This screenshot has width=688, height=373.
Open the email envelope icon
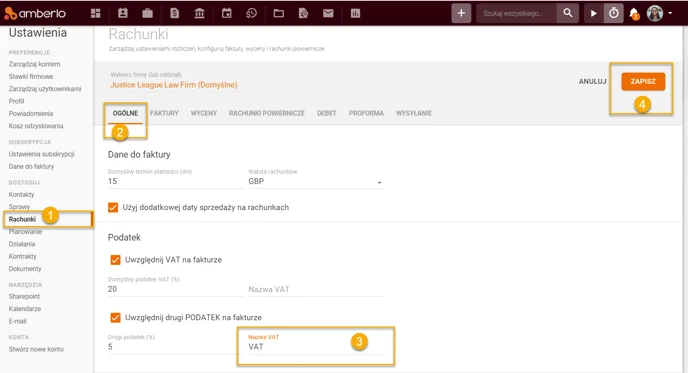[328, 14]
